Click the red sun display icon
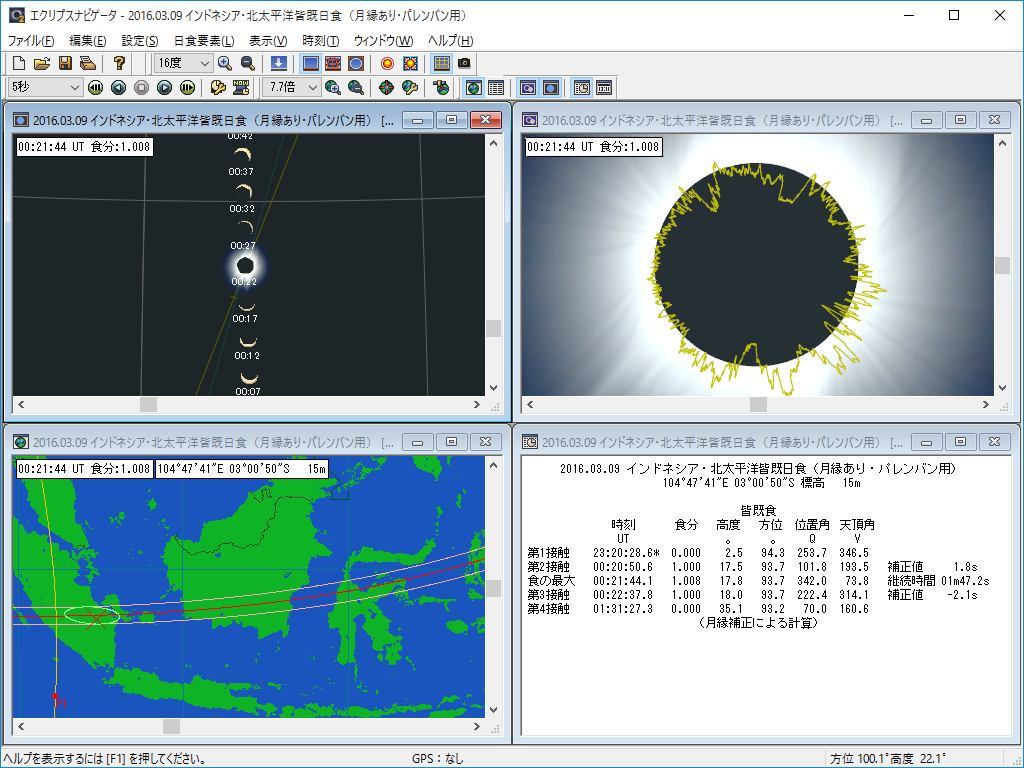The width and height of the screenshot is (1024, 768). tap(387, 63)
